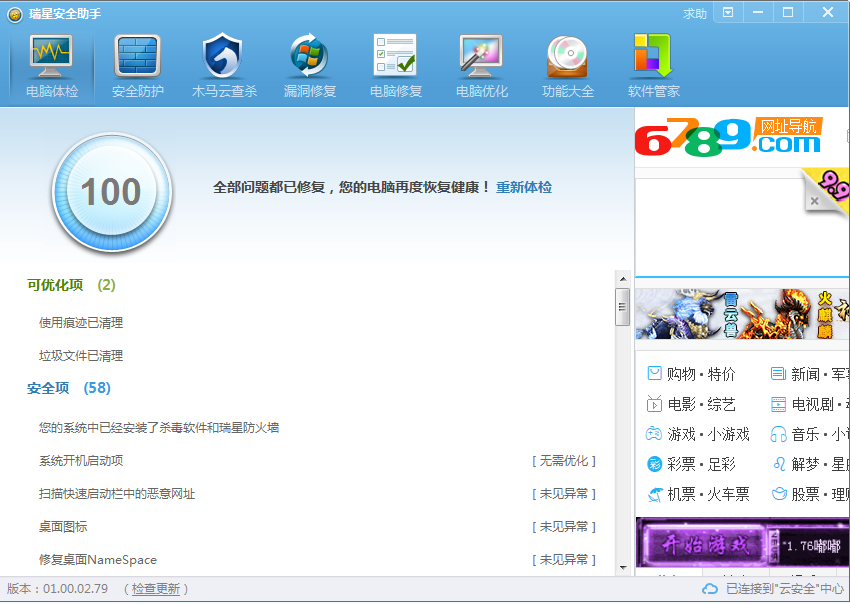Open the 电影·综艺 link

pos(701,404)
